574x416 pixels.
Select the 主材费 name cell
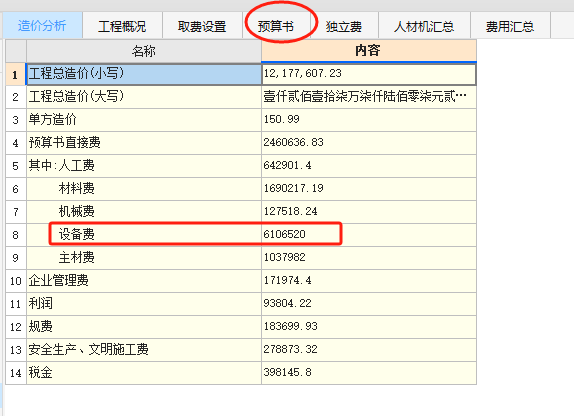coord(144,258)
